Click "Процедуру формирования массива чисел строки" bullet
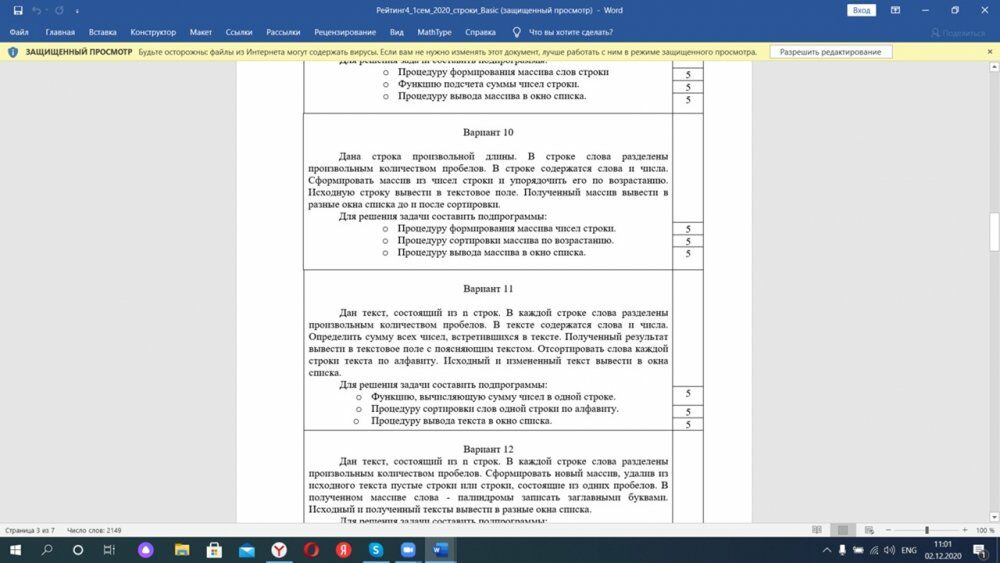The width and height of the screenshot is (1000, 563). (x=506, y=228)
